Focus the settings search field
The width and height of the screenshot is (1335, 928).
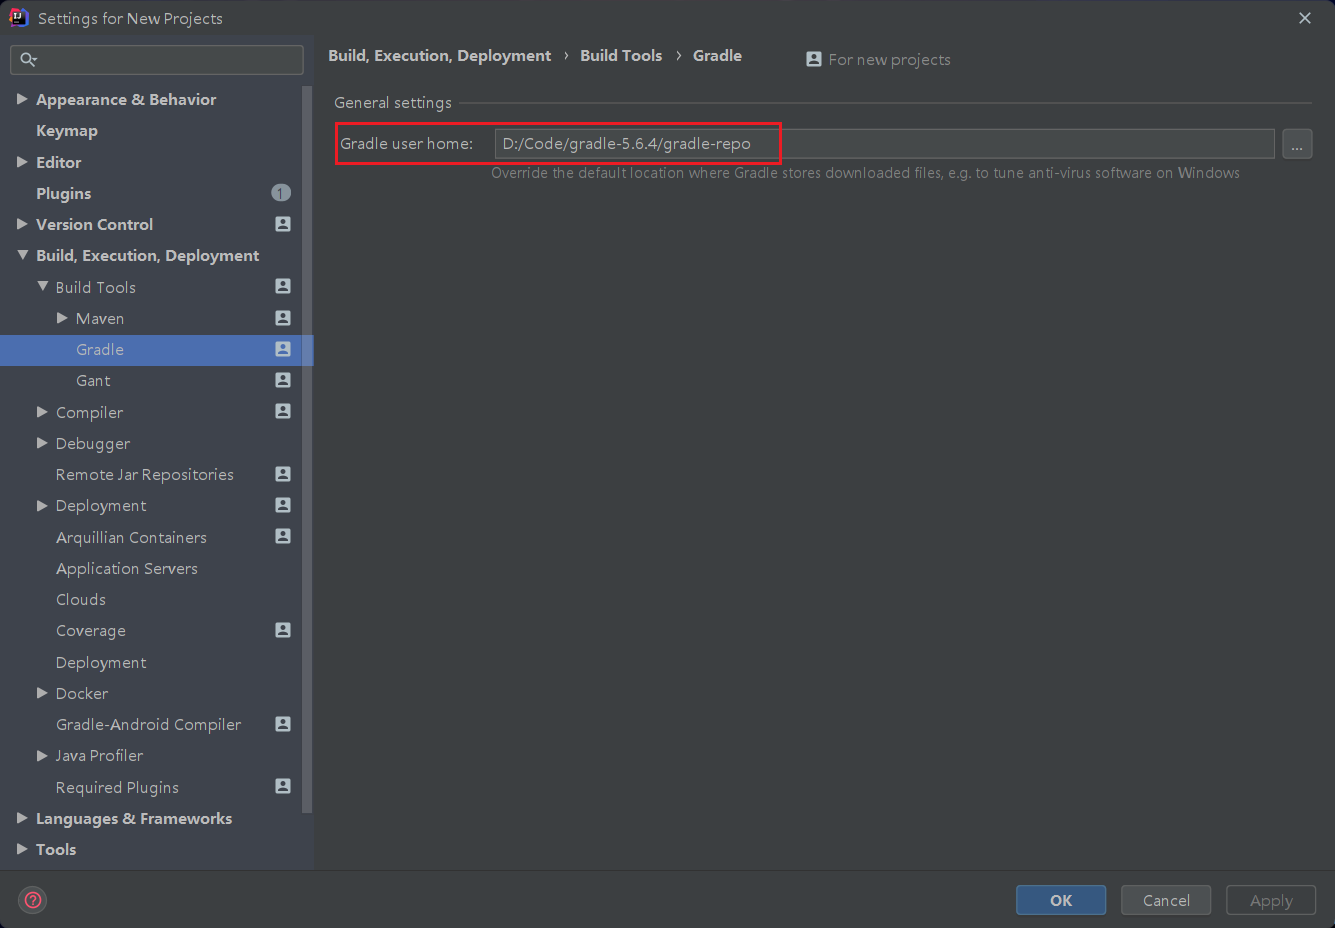pyautogui.click(x=157, y=60)
